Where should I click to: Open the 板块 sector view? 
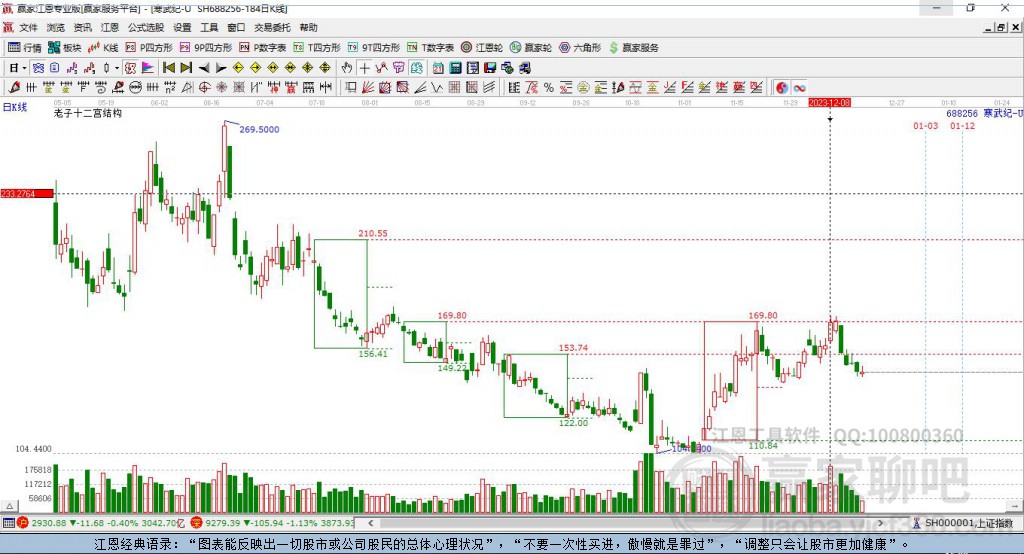(64, 48)
